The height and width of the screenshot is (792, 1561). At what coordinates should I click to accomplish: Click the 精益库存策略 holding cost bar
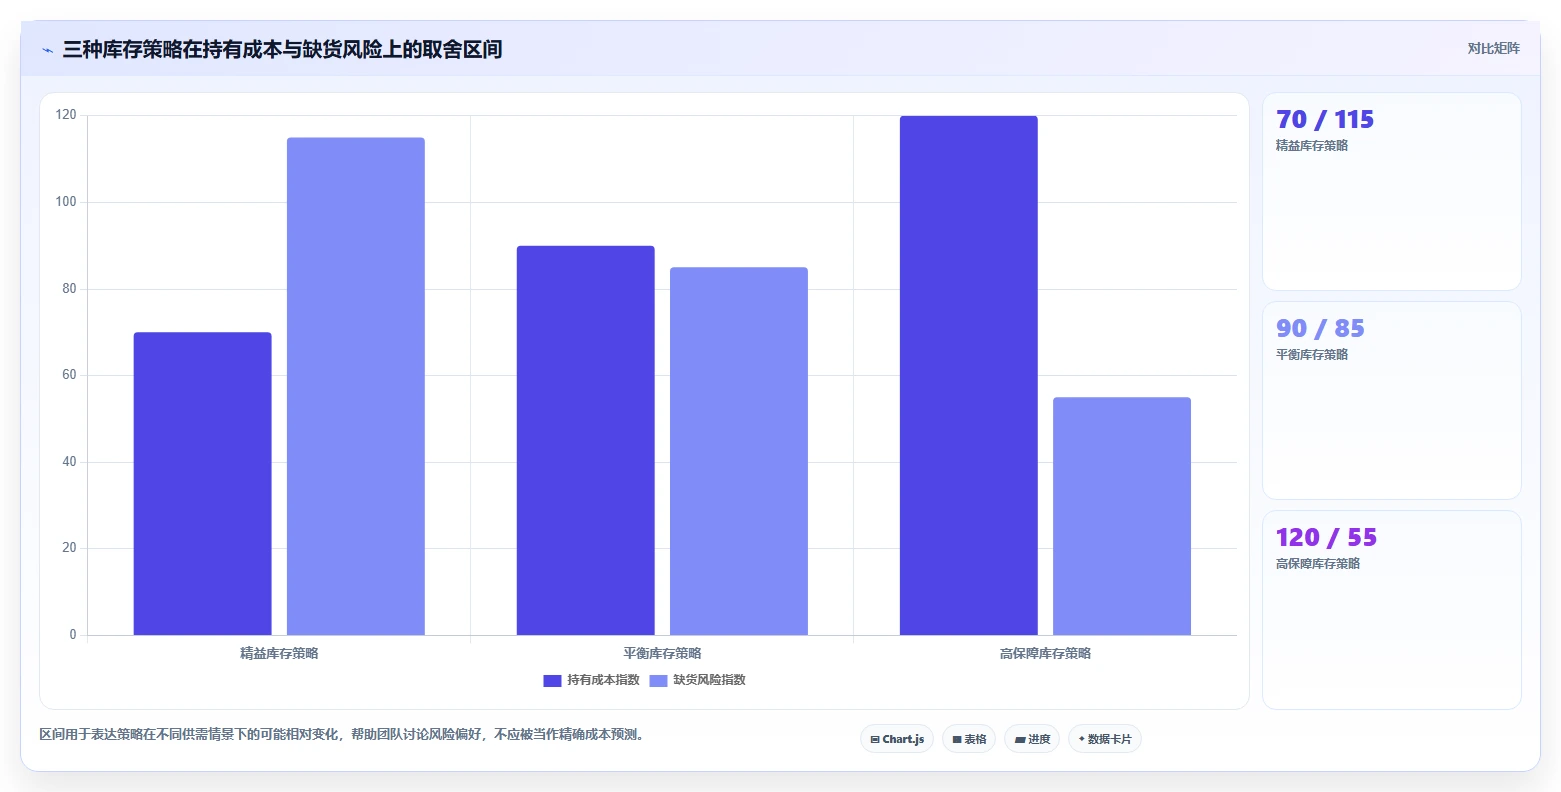click(202, 484)
